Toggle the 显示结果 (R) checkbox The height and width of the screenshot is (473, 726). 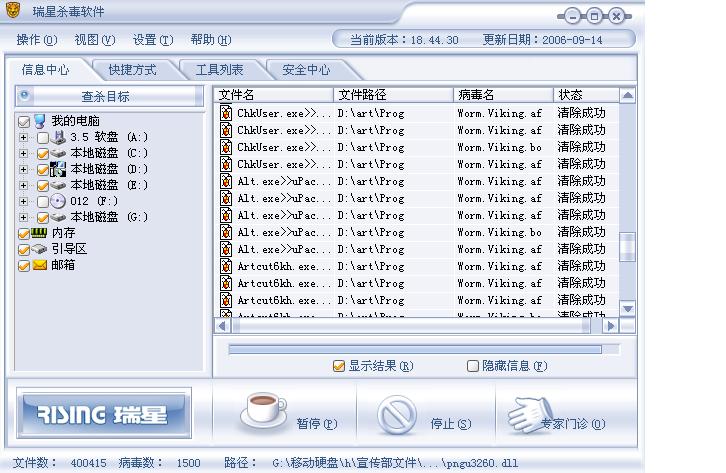click(x=339, y=366)
